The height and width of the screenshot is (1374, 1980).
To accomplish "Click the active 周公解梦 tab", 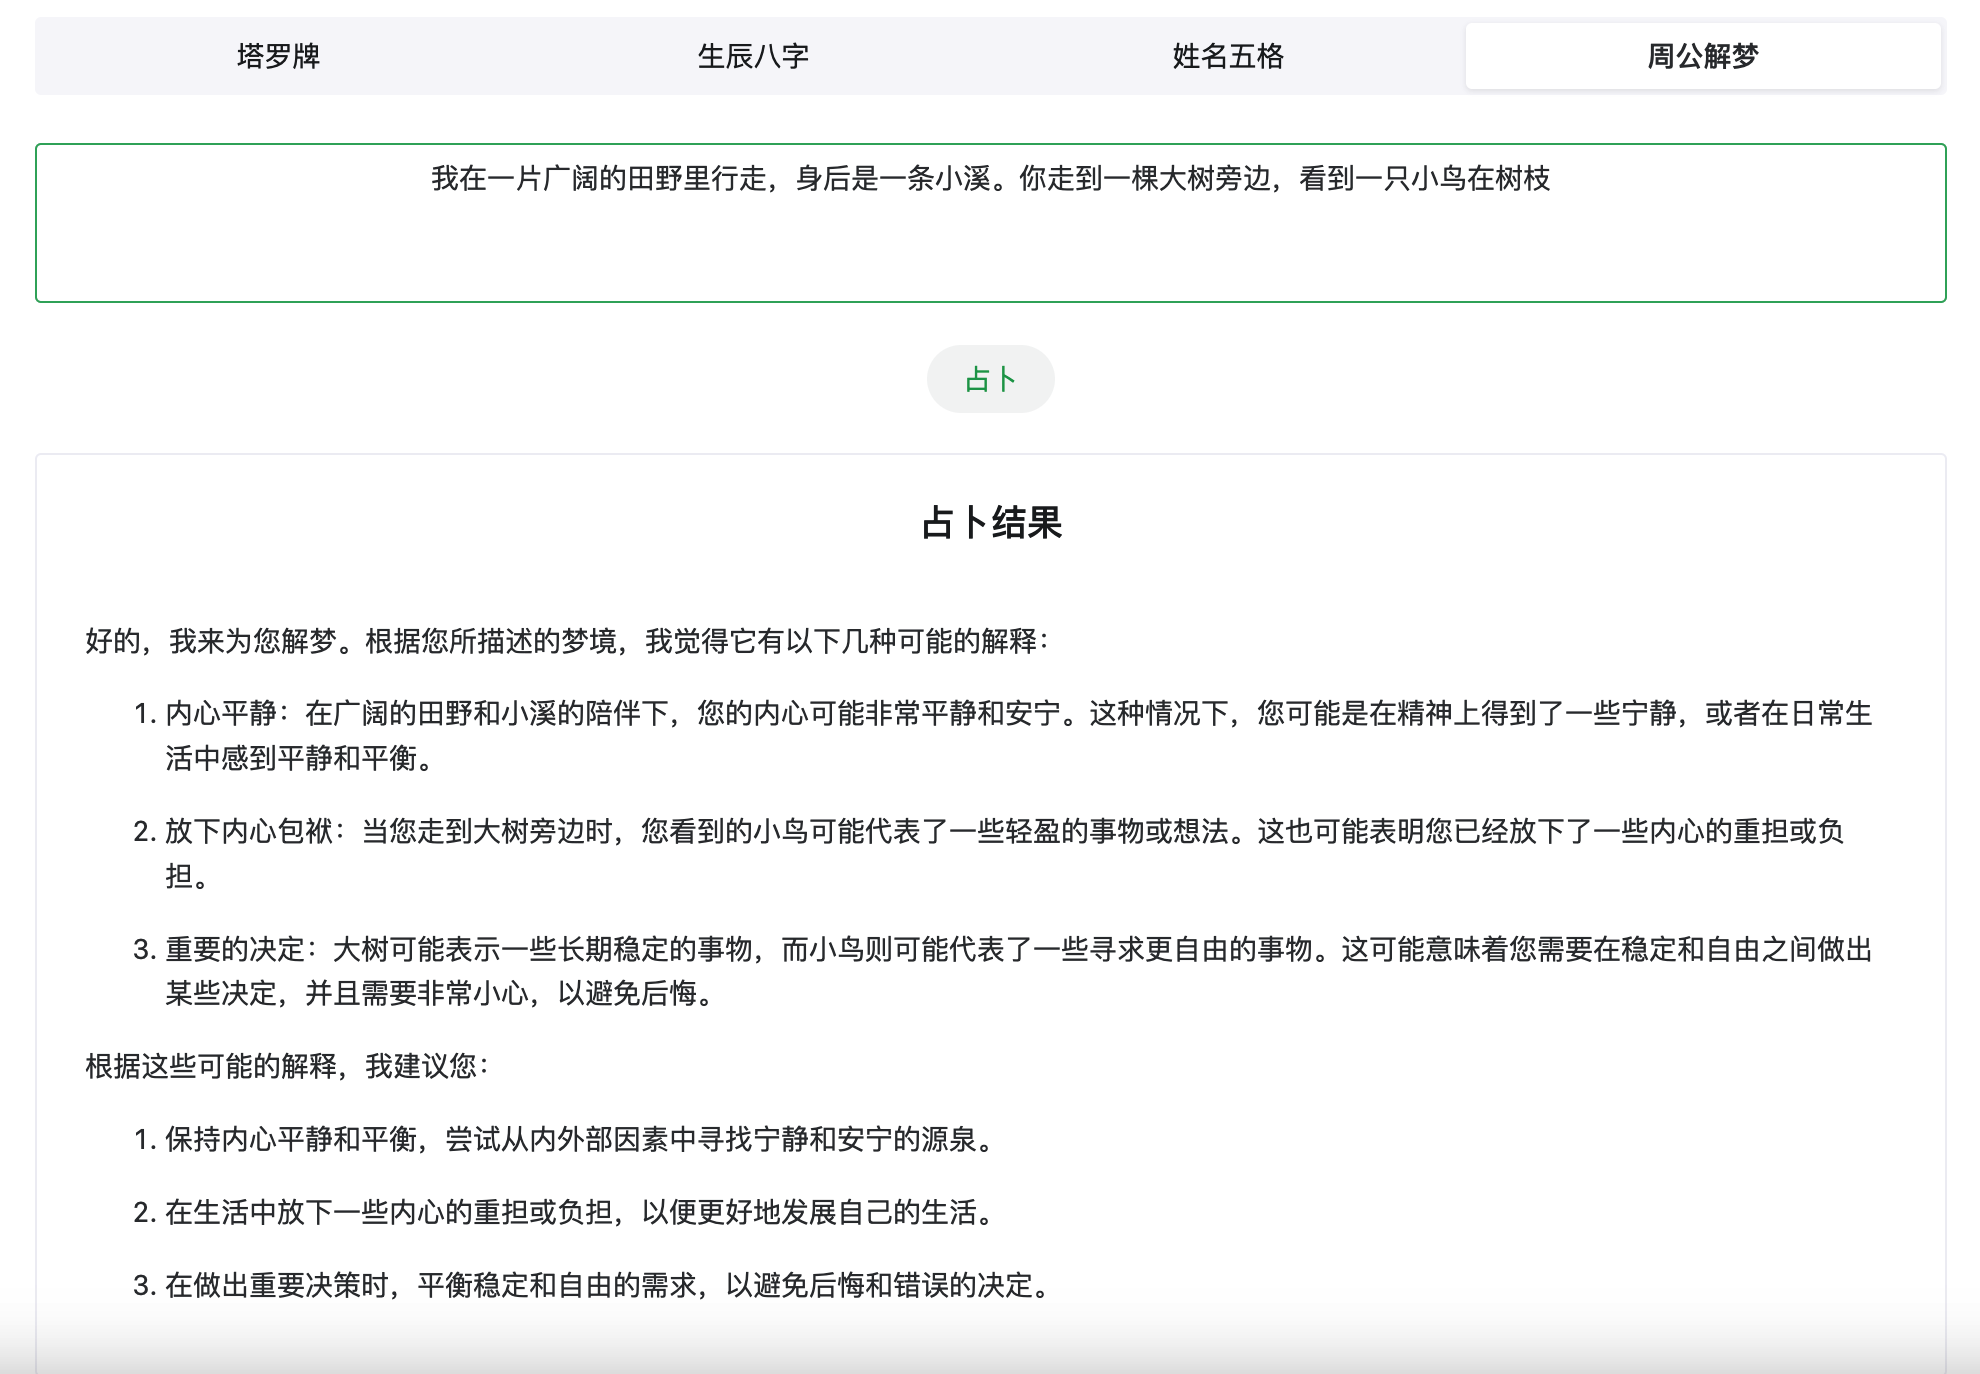I will (1702, 56).
